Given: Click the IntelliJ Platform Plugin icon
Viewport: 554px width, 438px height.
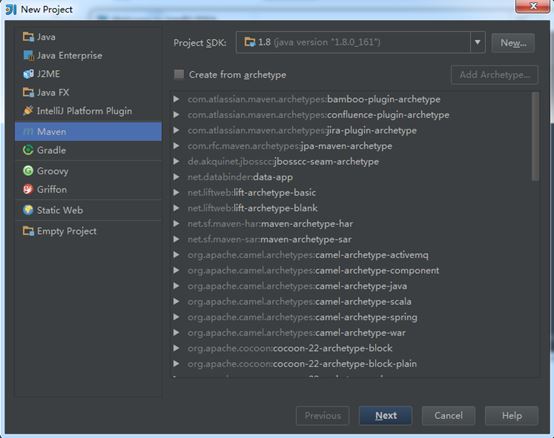Looking at the screenshot, I should tap(28, 111).
